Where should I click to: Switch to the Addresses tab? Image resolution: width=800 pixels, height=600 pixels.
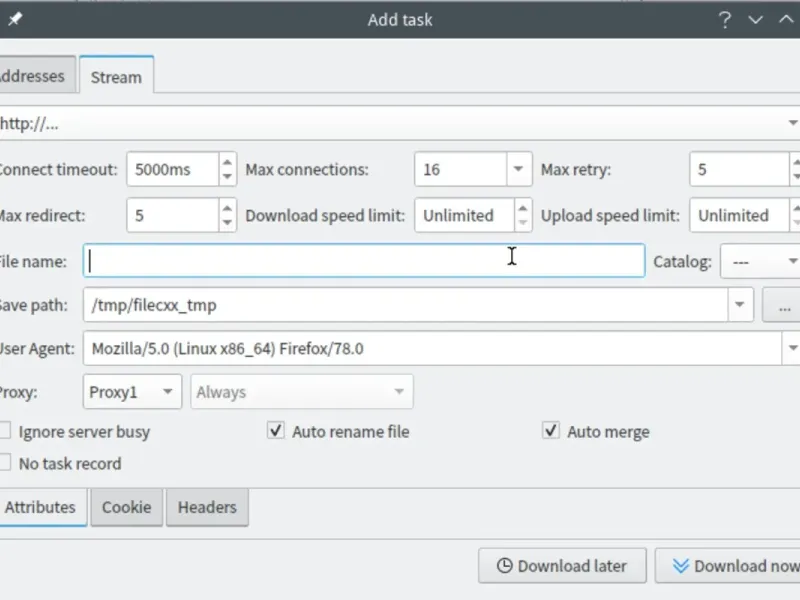pyautogui.click(x=34, y=76)
